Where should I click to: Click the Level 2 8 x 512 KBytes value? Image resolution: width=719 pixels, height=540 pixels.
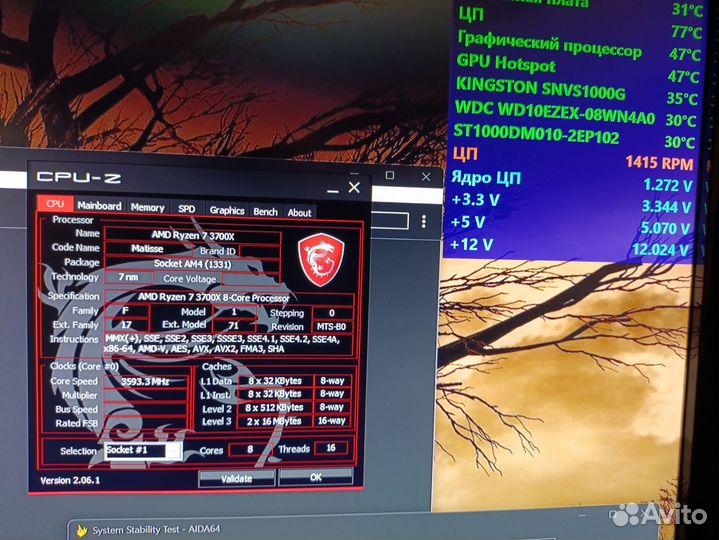[x=274, y=408]
